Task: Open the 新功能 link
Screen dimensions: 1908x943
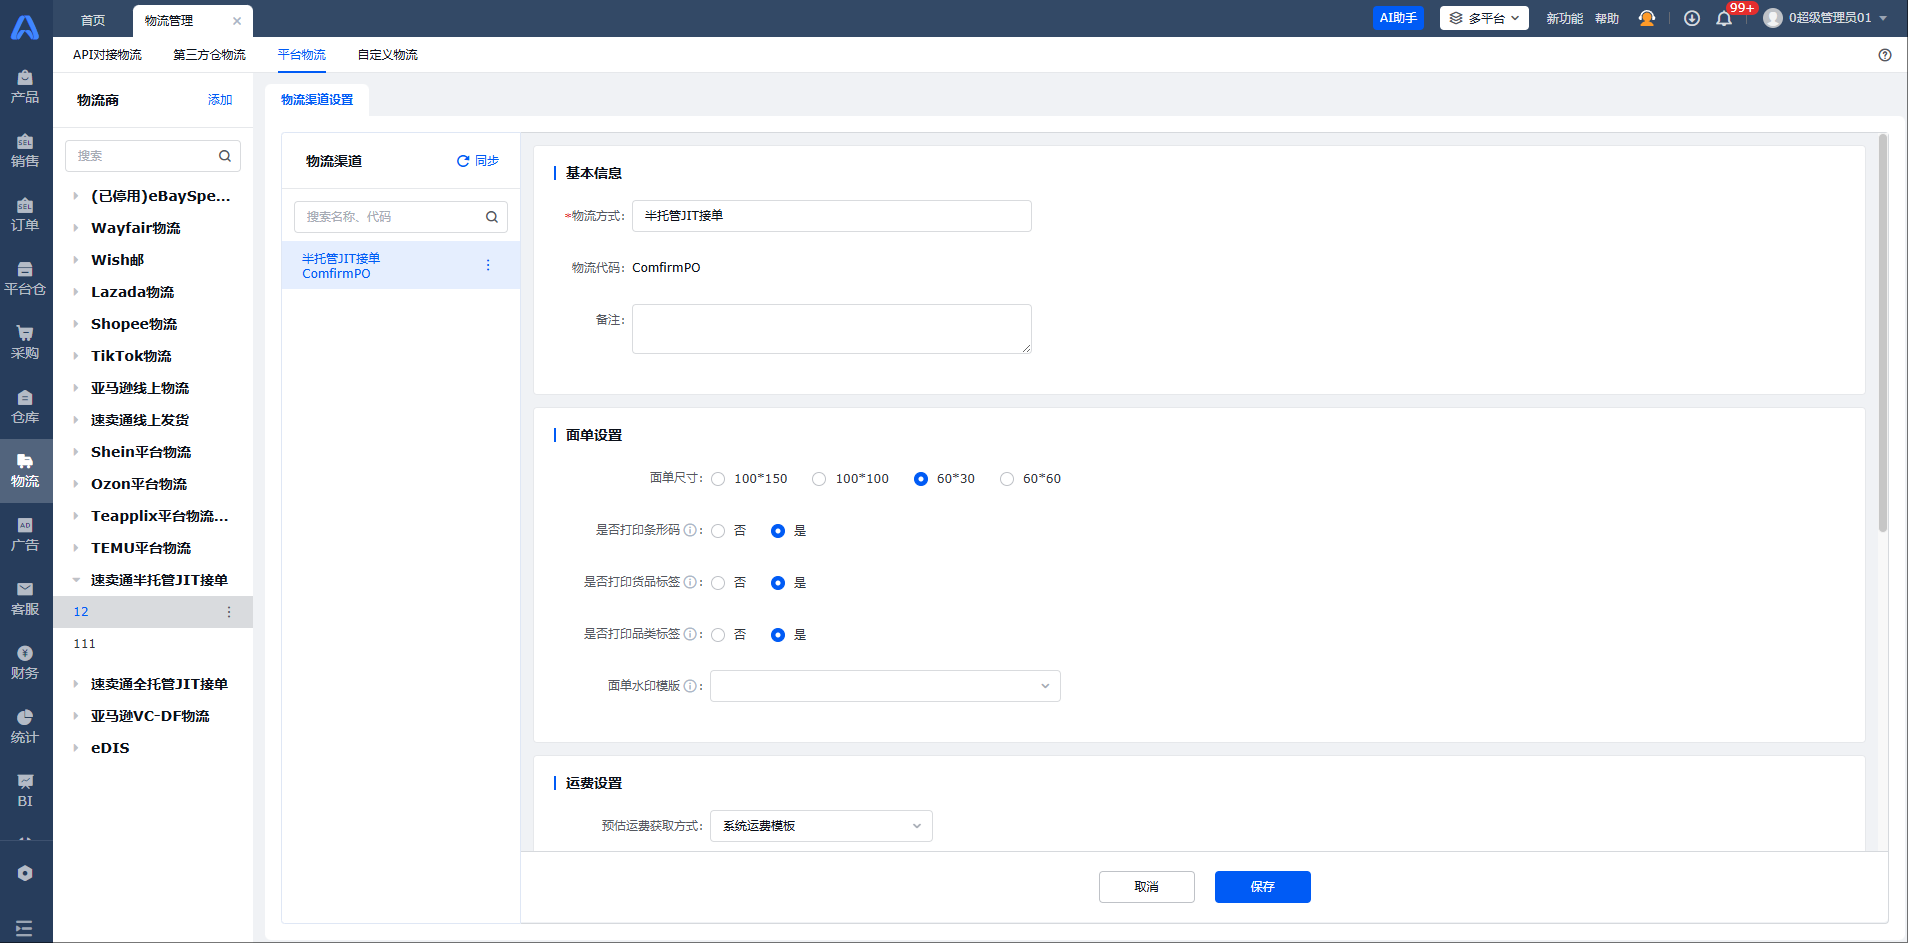Action: (x=1564, y=19)
